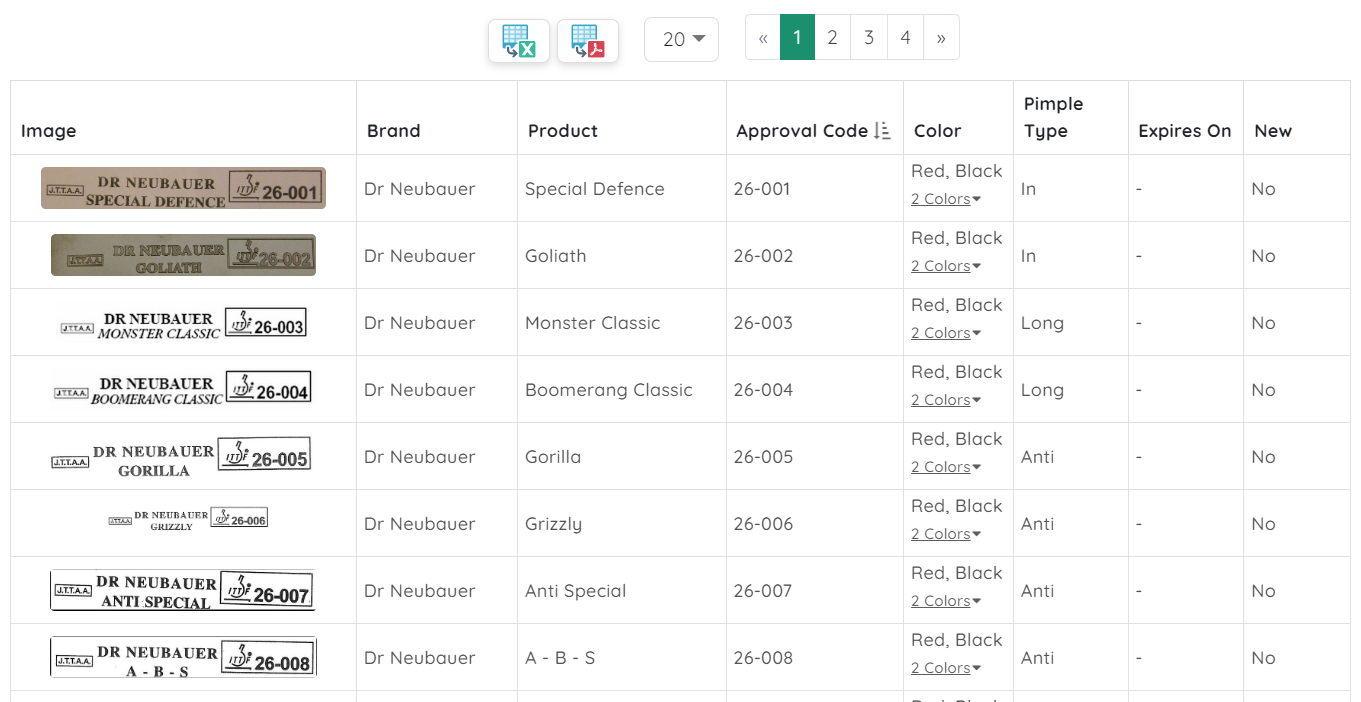Expand 2 Colors for Anti Special row
1361x702 pixels.
click(945, 601)
